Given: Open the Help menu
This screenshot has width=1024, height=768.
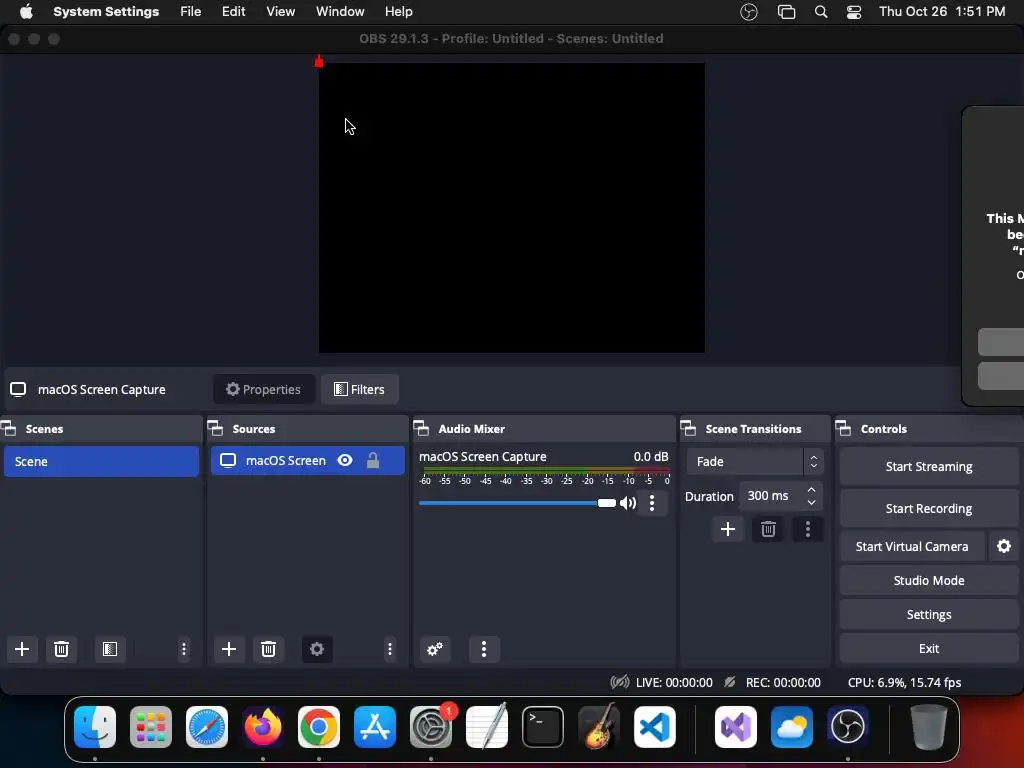Looking at the screenshot, I should tap(398, 12).
